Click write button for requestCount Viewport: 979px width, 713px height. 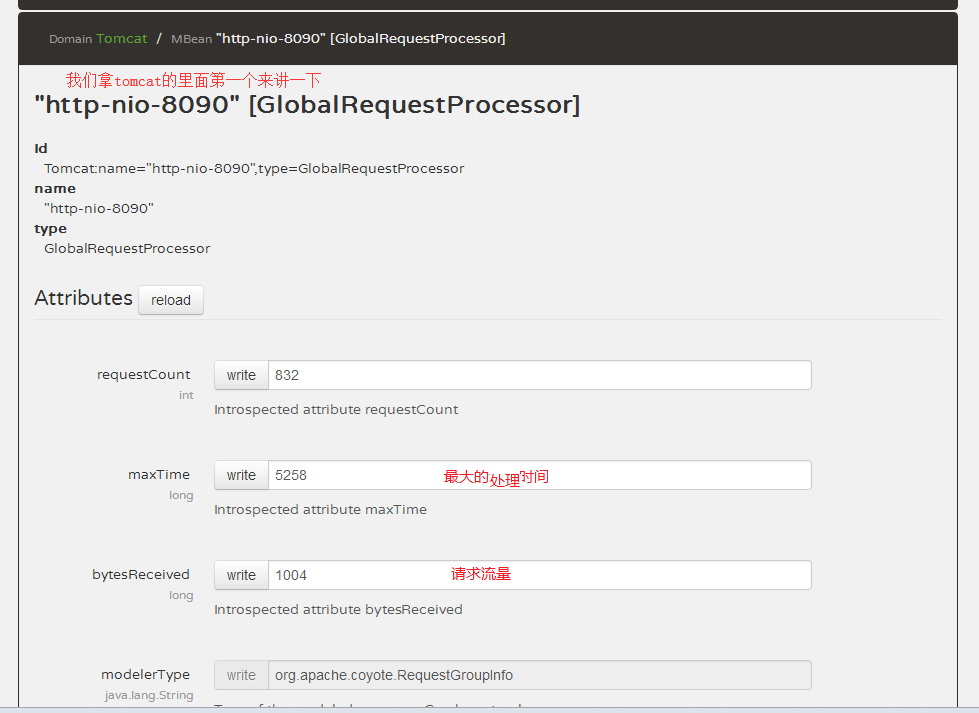coord(241,375)
